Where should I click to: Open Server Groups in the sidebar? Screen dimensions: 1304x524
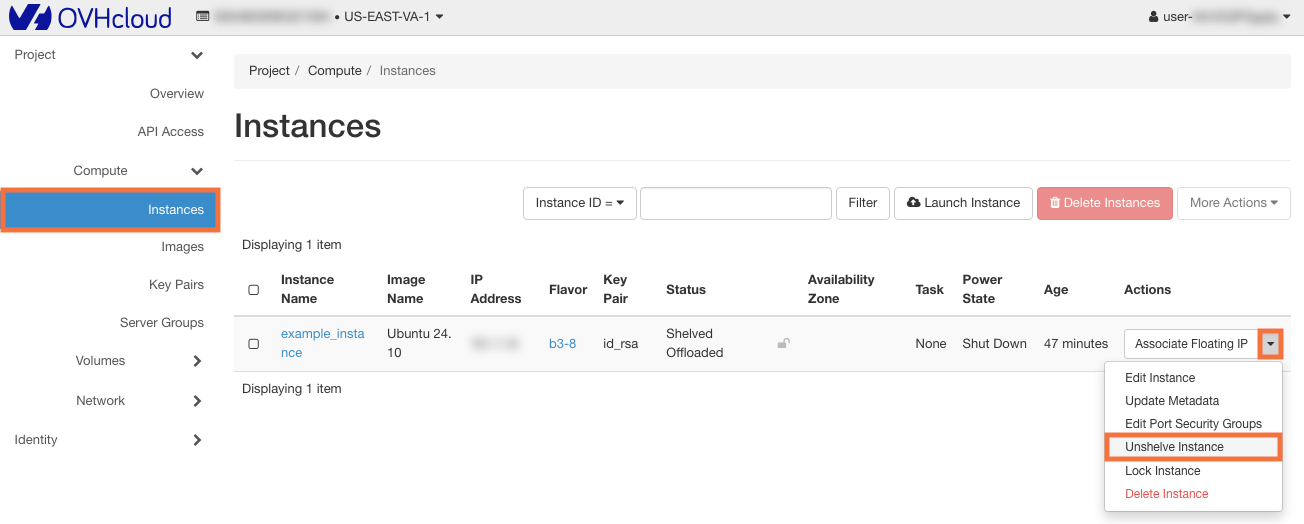pyautogui.click(x=161, y=323)
